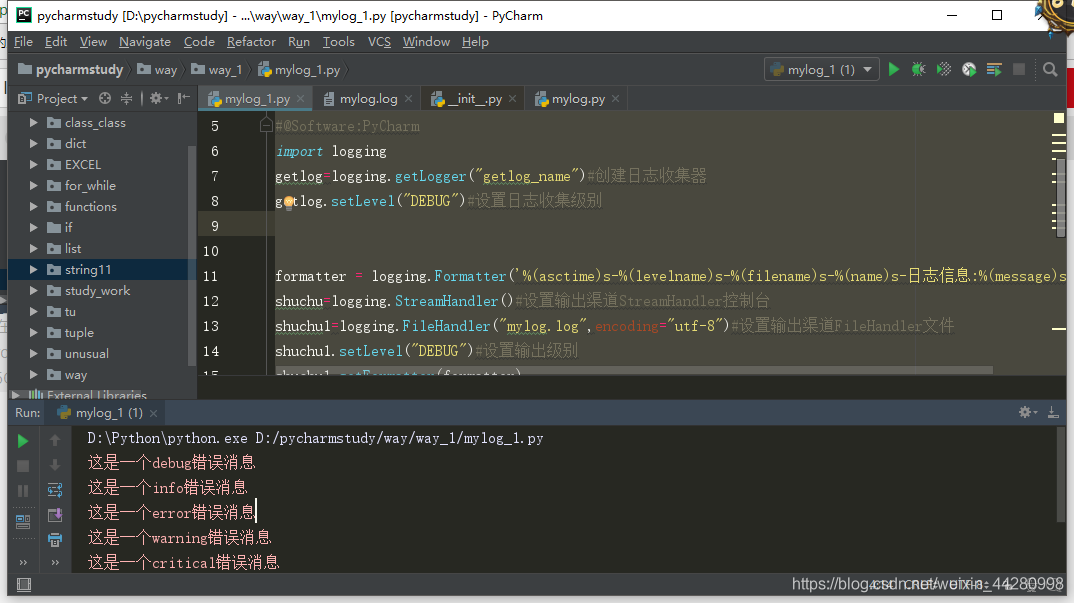Viewport: 1074px width, 603px height.
Task: Click up stack trace arrow
Action: coord(55,441)
